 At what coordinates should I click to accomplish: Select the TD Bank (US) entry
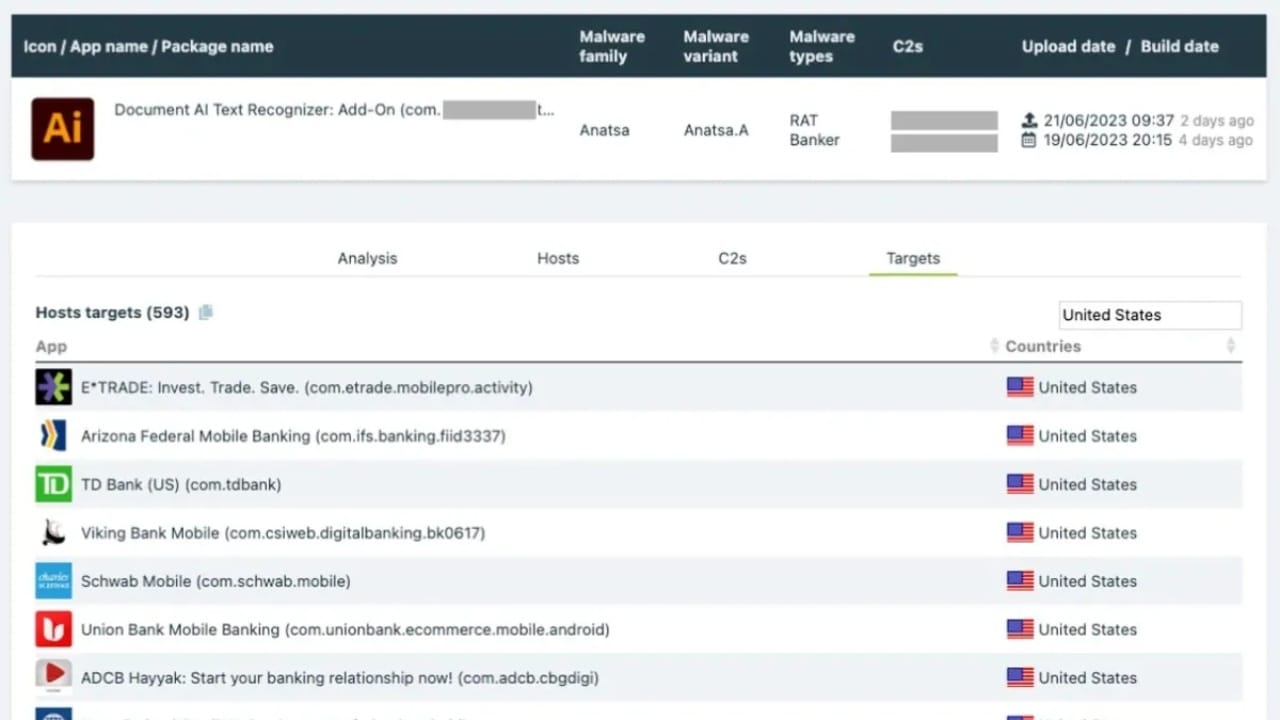pyautogui.click(x=181, y=484)
